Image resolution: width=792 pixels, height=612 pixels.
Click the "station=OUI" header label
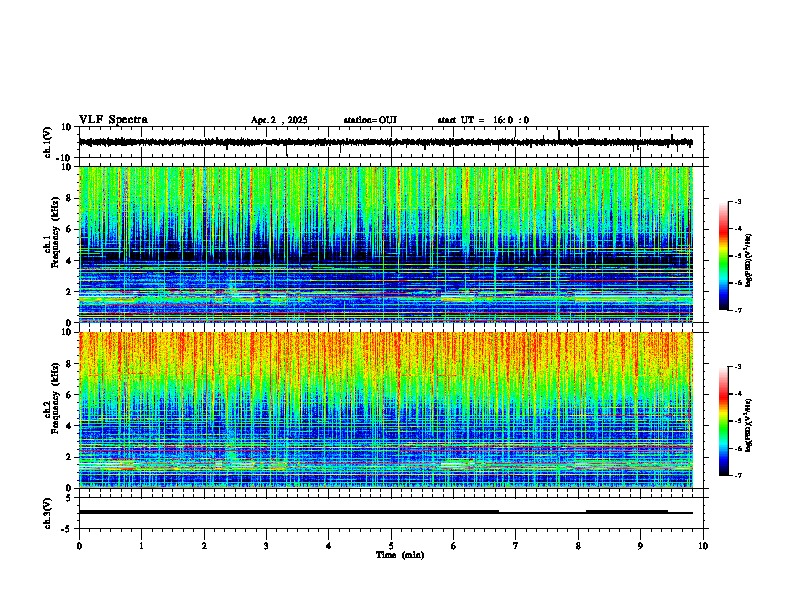tap(370, 120)
